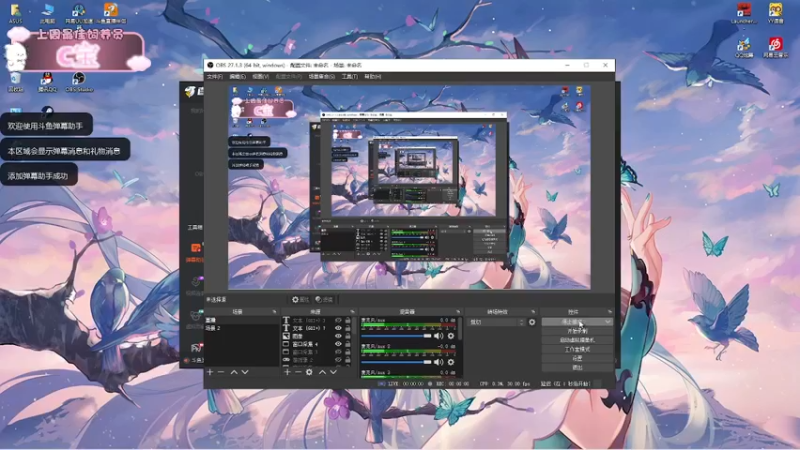Click the 设置 settings button in controls
The width and height of the screenshot is (800, 450).
click(577, 358)
